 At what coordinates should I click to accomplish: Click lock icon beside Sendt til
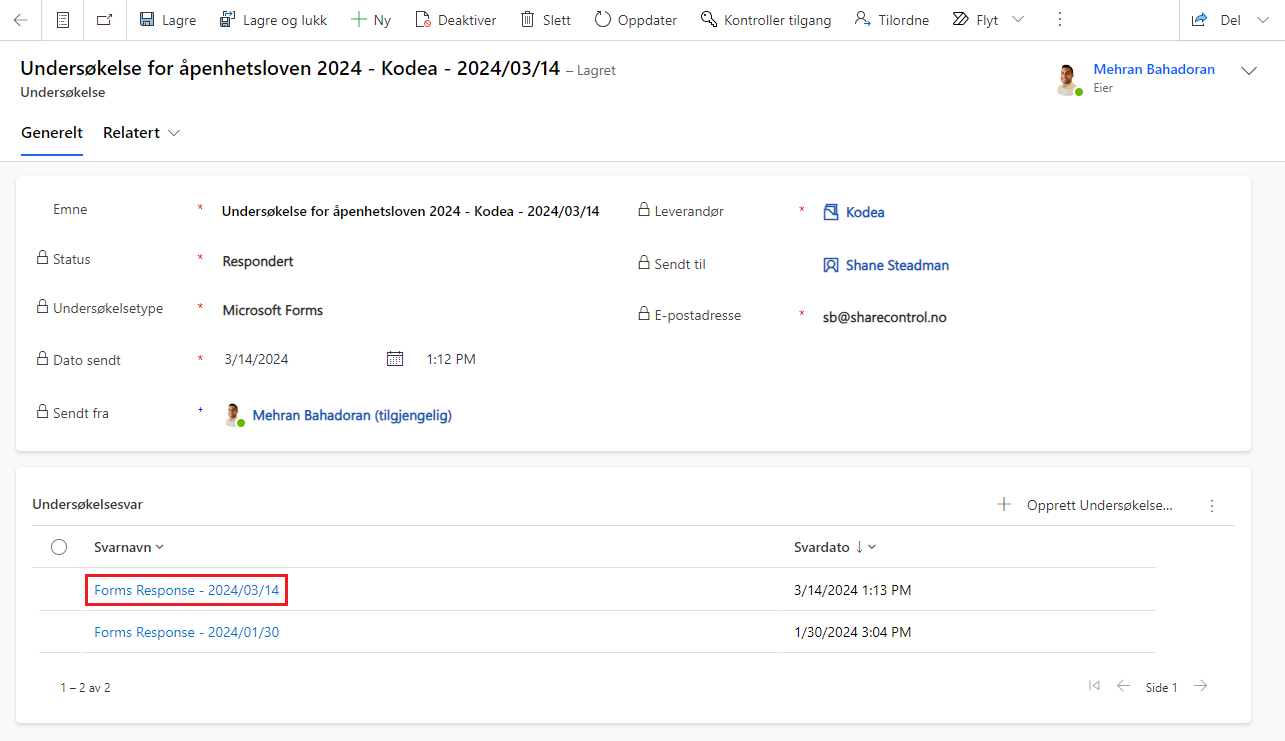pyautogui.click(x=645, y=263)
